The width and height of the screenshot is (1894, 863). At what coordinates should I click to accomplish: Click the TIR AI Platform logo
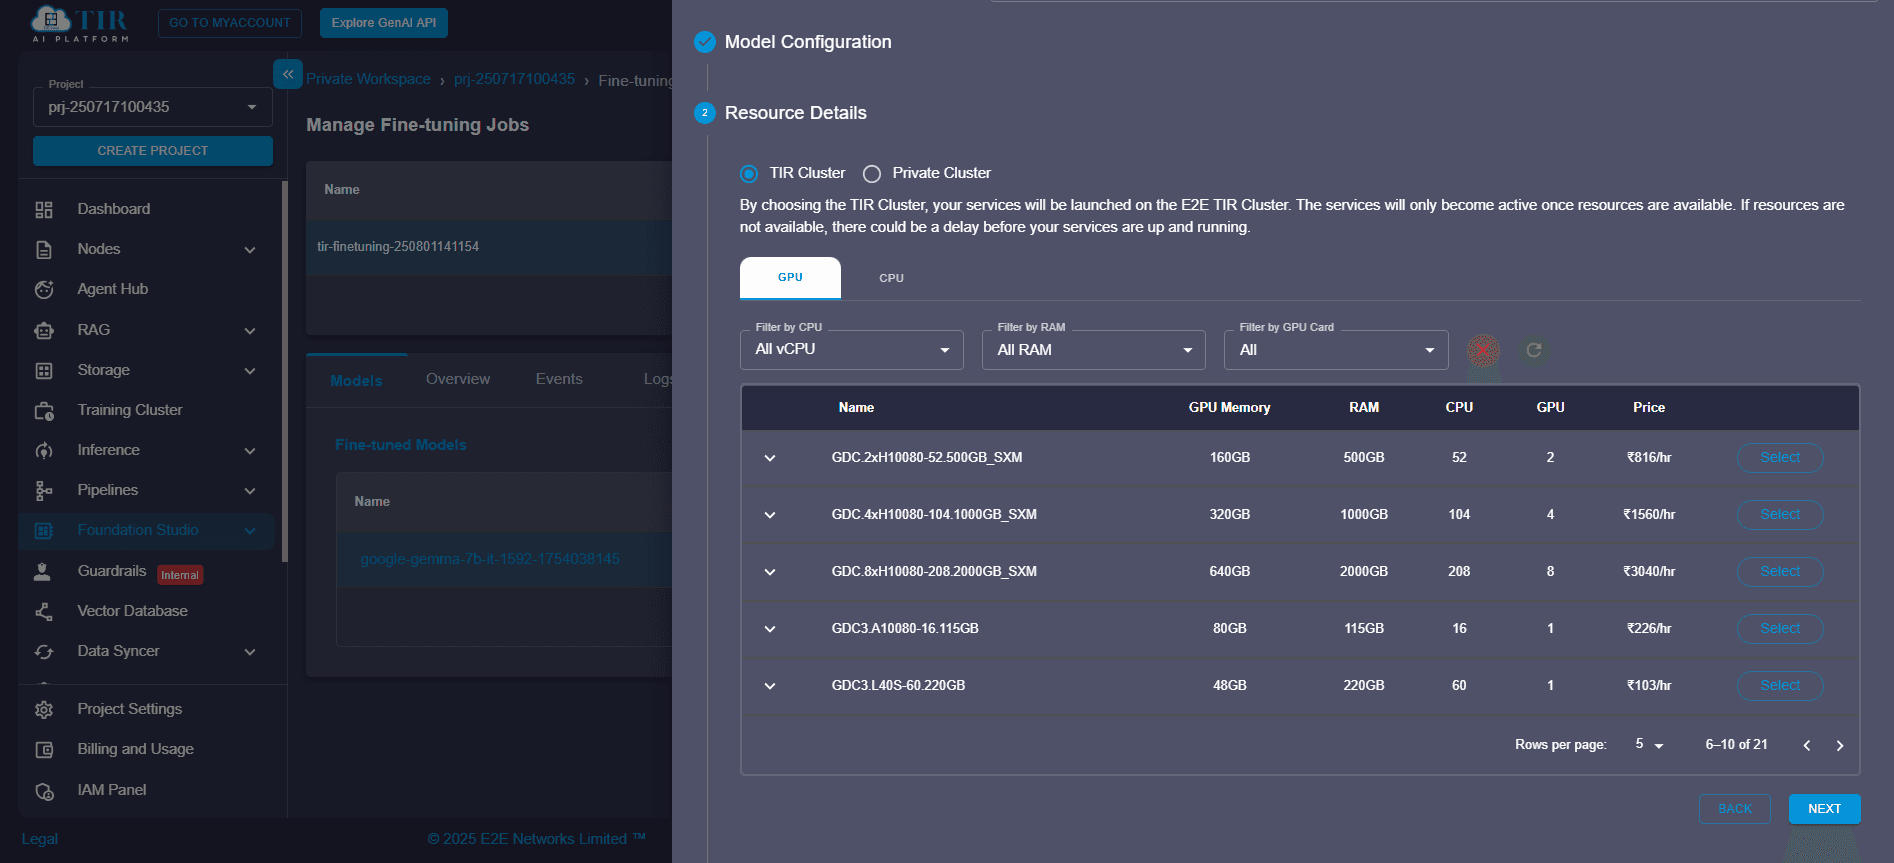point(80,24)
